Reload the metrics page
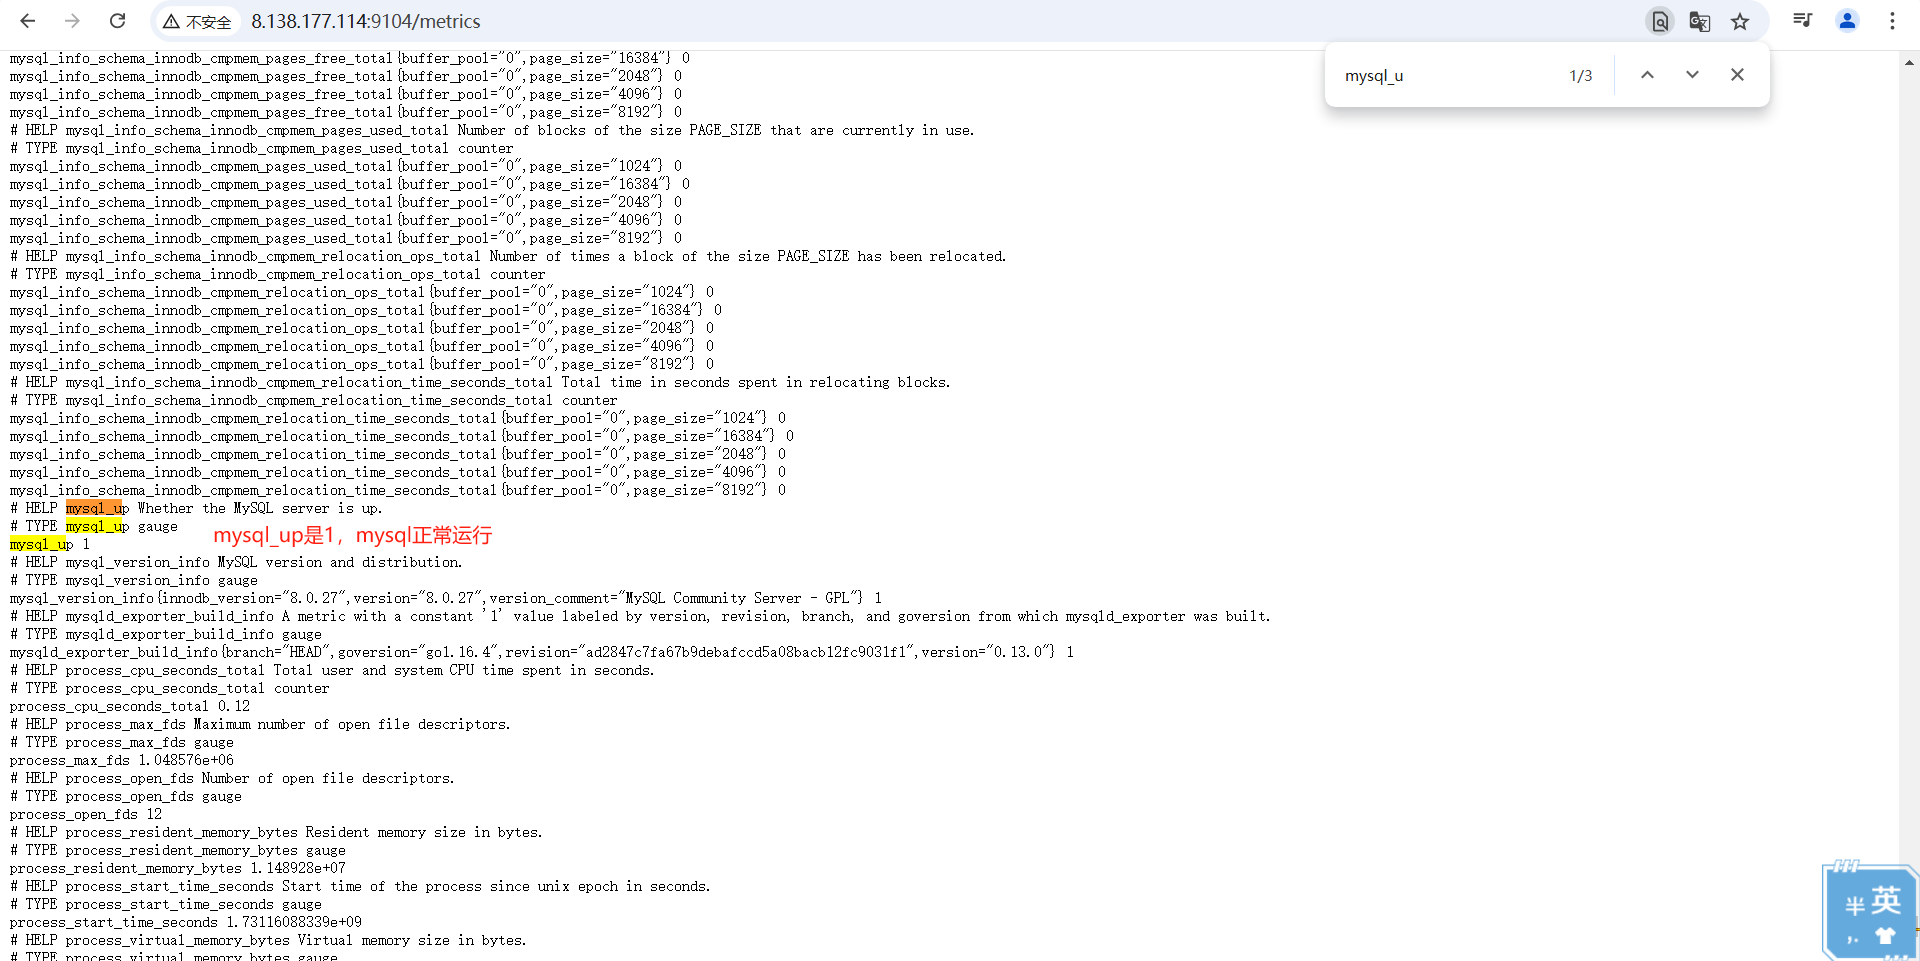 click(x=117, y=21)
